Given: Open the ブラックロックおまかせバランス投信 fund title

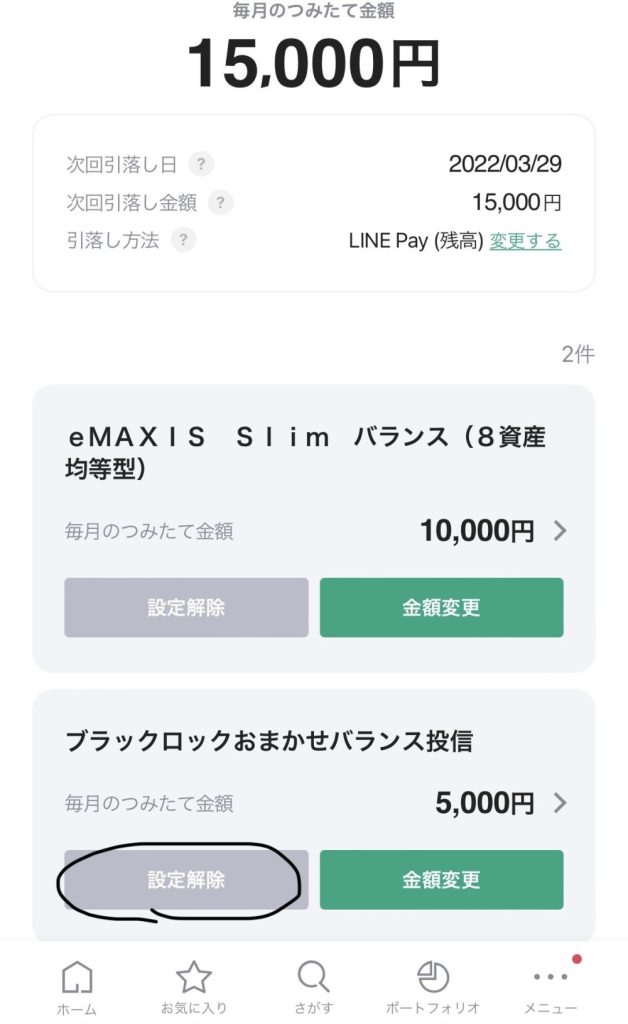Looking at the screenshot, I should click(x=269, y=741).
